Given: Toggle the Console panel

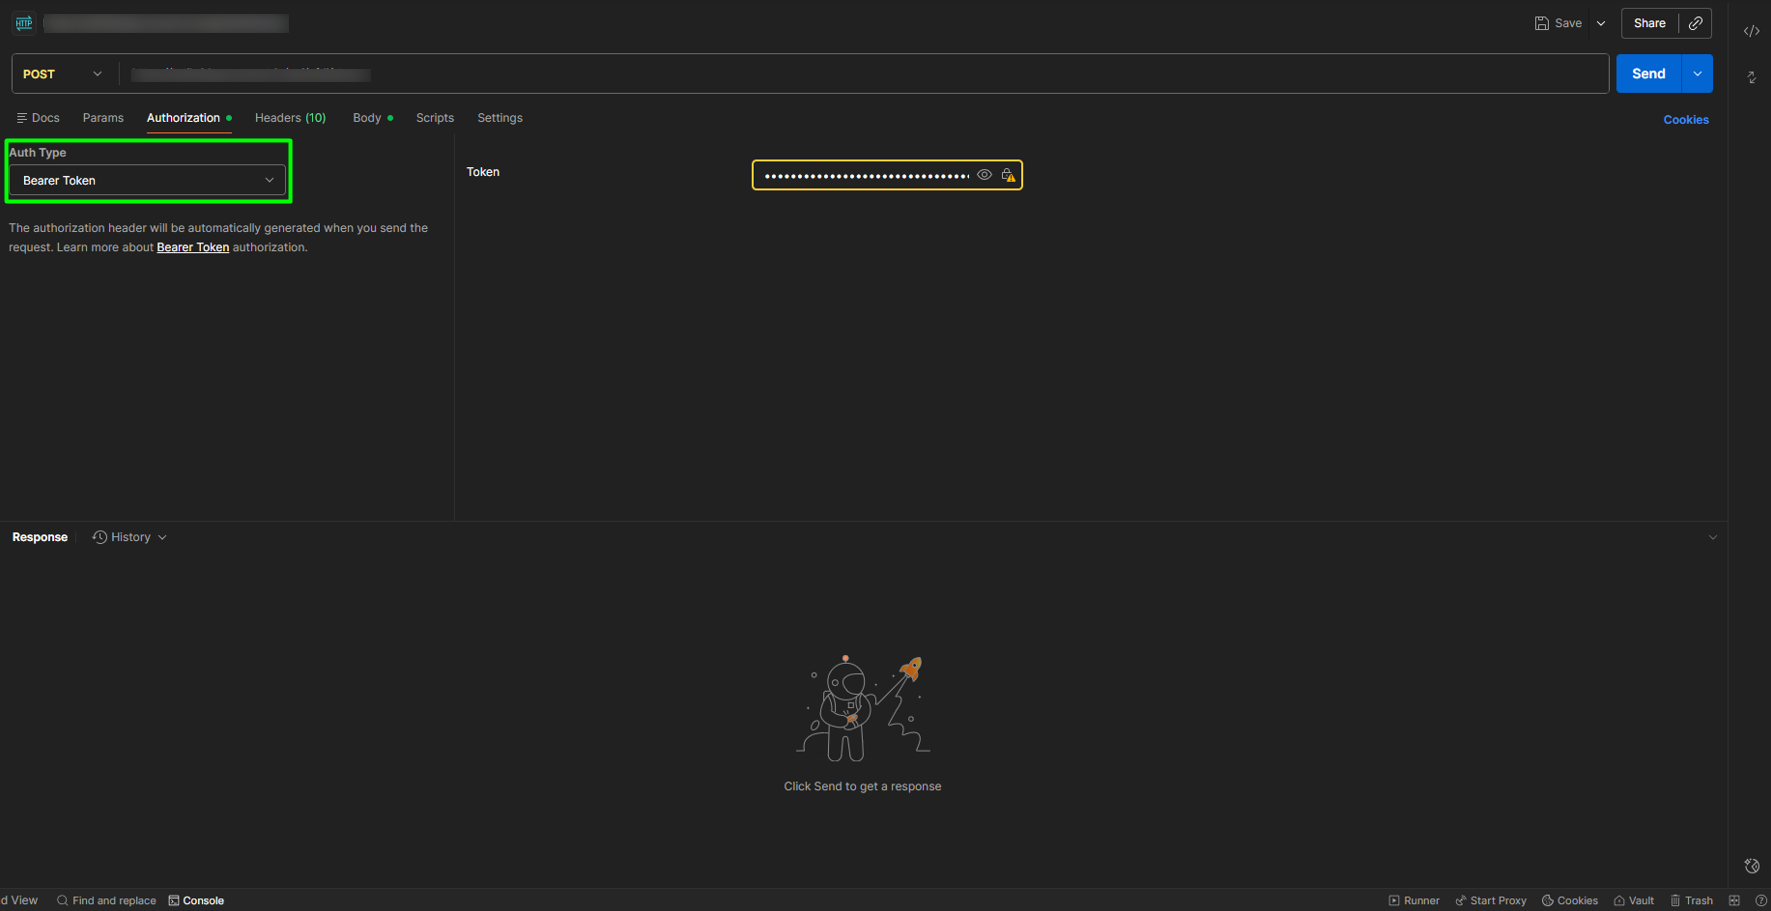Looking at the screenshot, I should (x=196, y=900).
